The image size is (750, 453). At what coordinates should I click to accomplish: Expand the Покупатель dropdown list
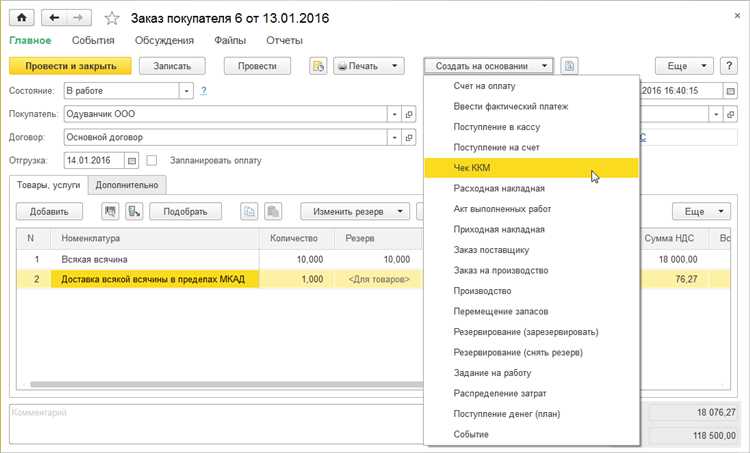coord(394,114)
